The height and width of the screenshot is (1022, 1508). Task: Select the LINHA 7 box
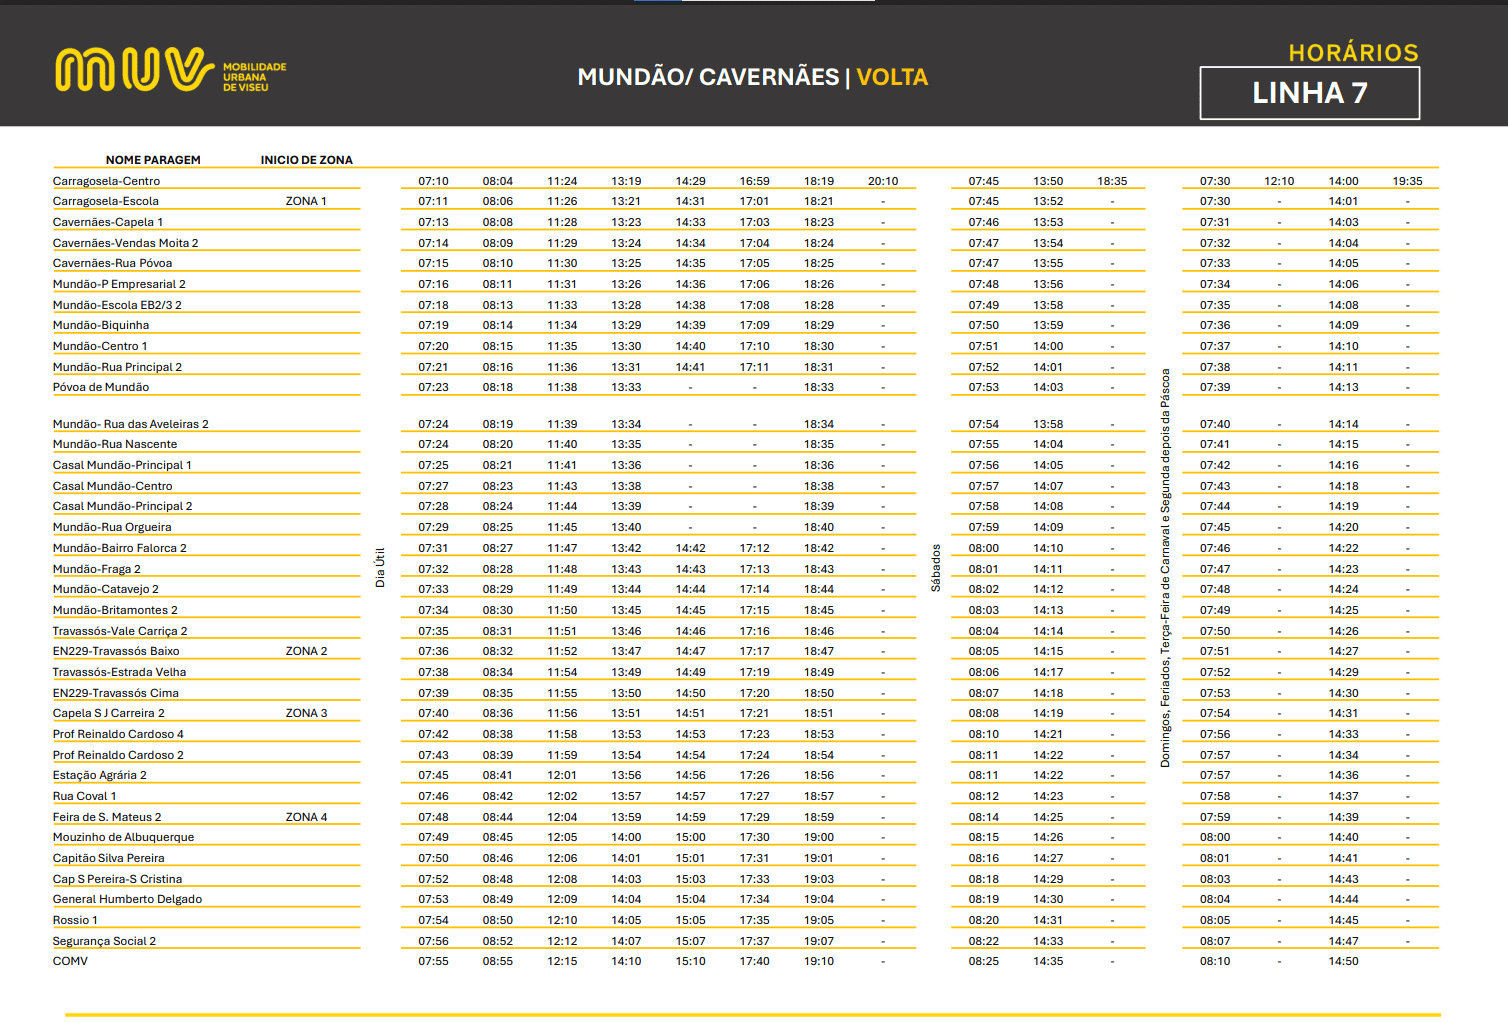pos(1309,93)
